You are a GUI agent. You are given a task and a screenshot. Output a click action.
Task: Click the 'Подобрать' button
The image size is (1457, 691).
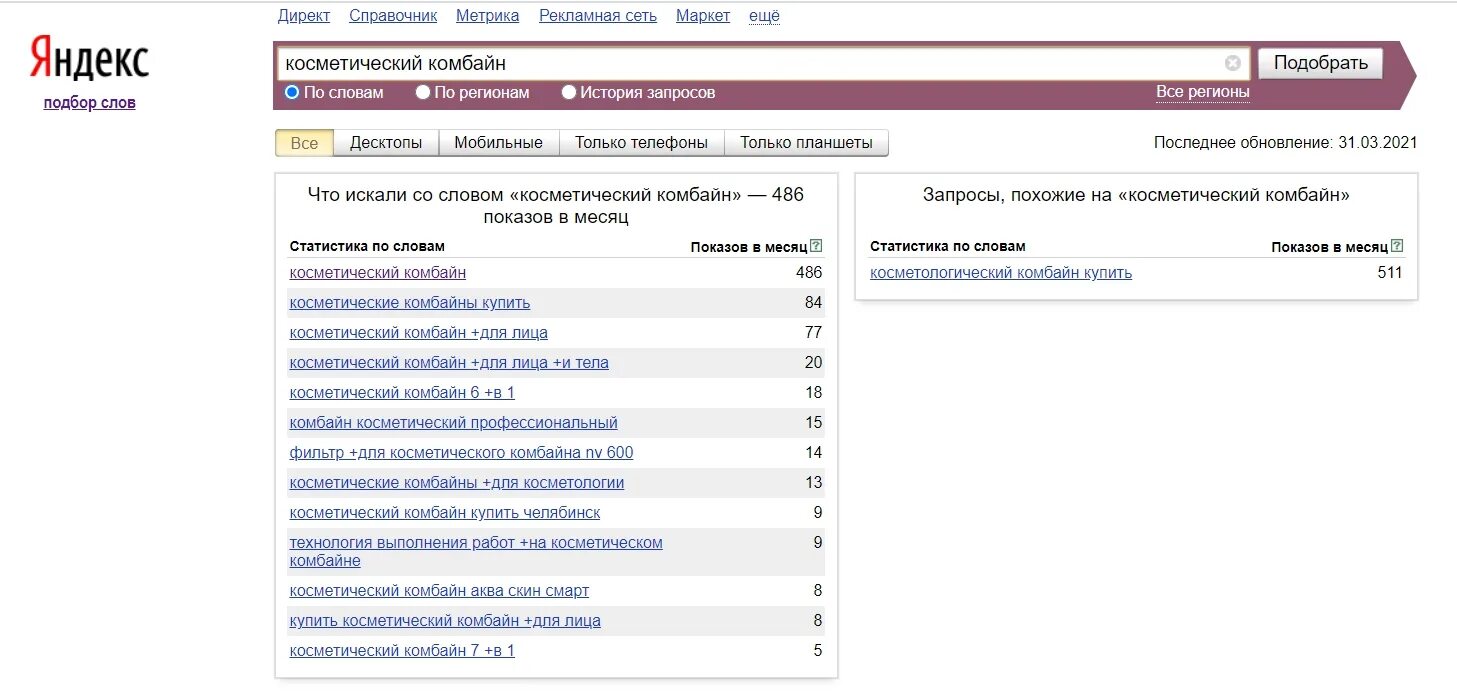click(x=1320, y=63)
